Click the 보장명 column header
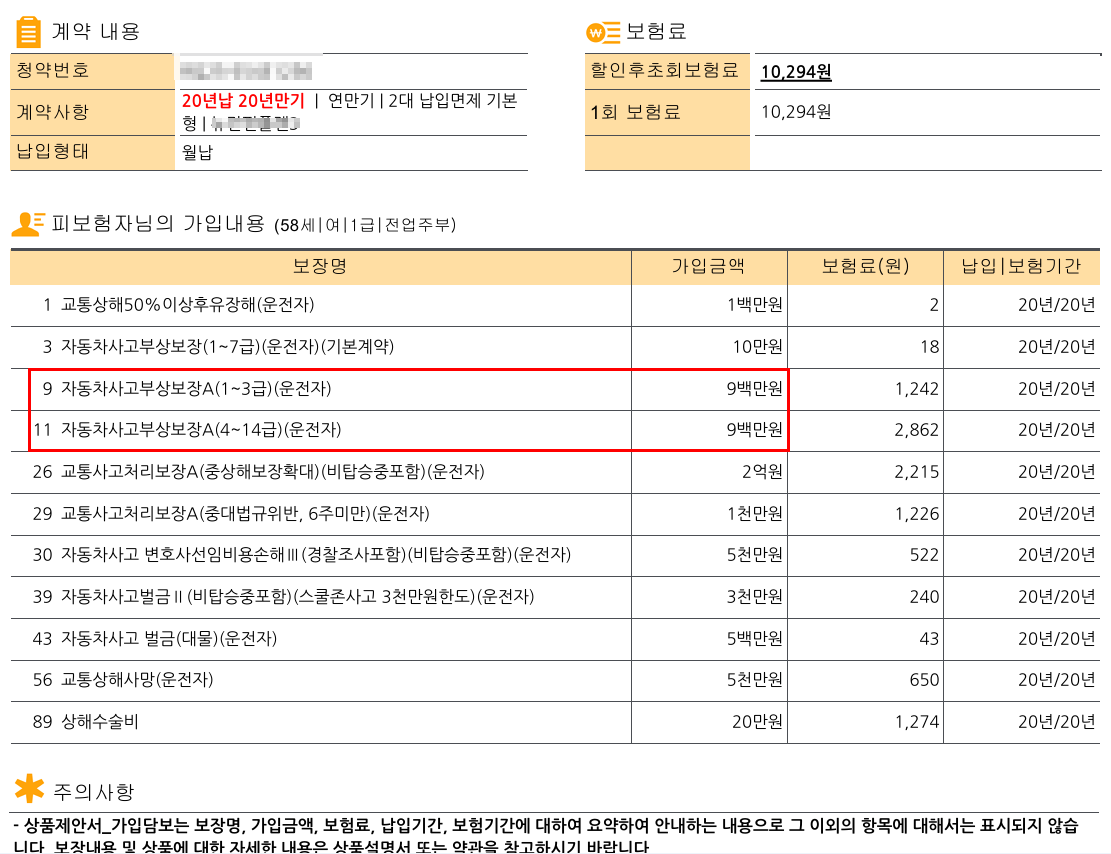1111x854 pixels. pos(320,266)
